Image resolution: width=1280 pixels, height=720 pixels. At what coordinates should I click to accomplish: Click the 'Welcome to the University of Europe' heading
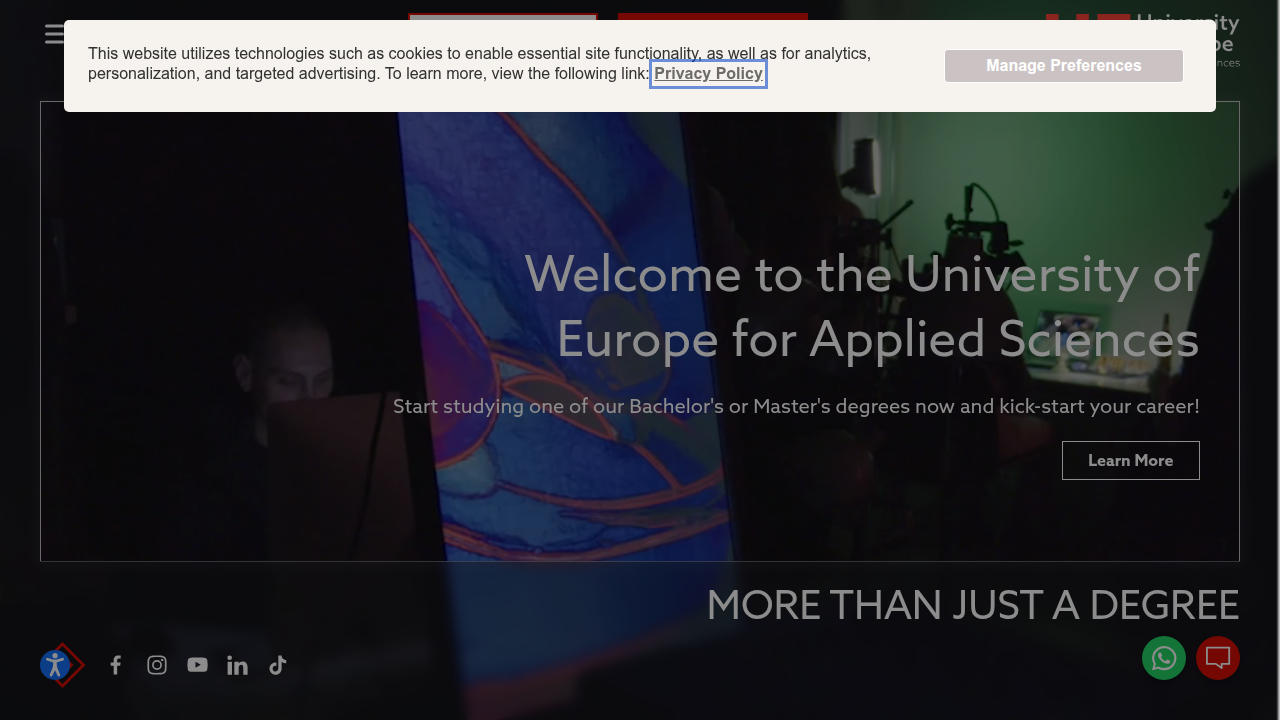click(x=862, y=306)
